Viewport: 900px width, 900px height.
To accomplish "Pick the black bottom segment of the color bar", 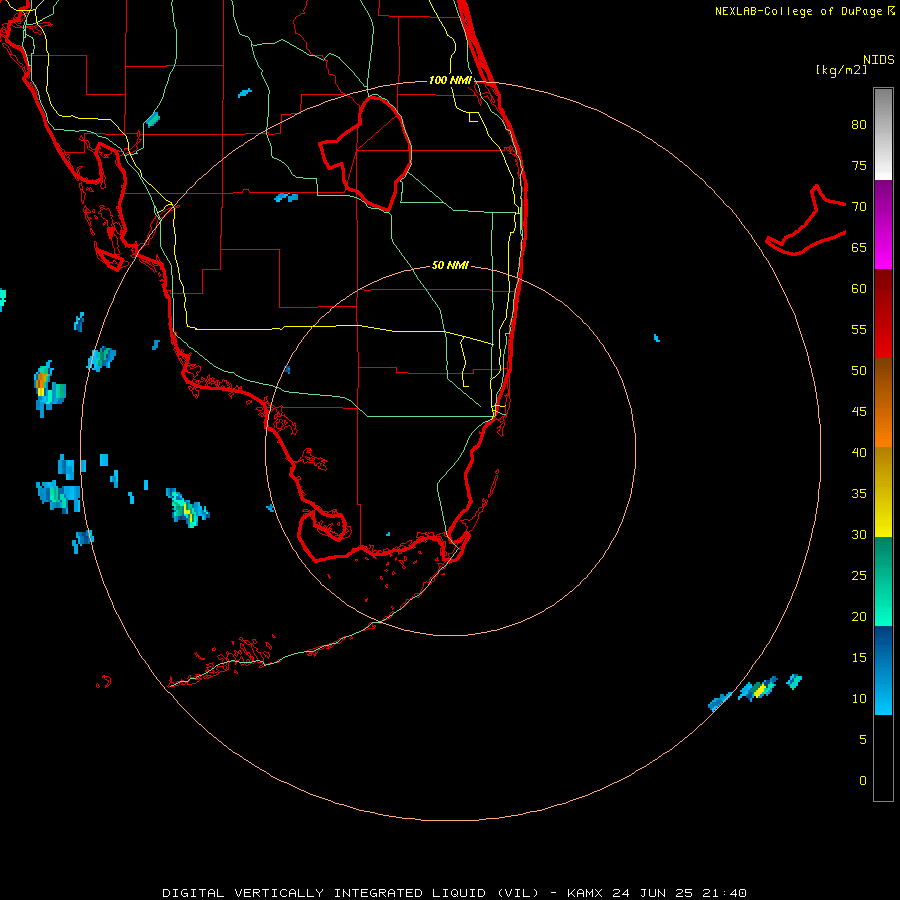I will [883, 757].
